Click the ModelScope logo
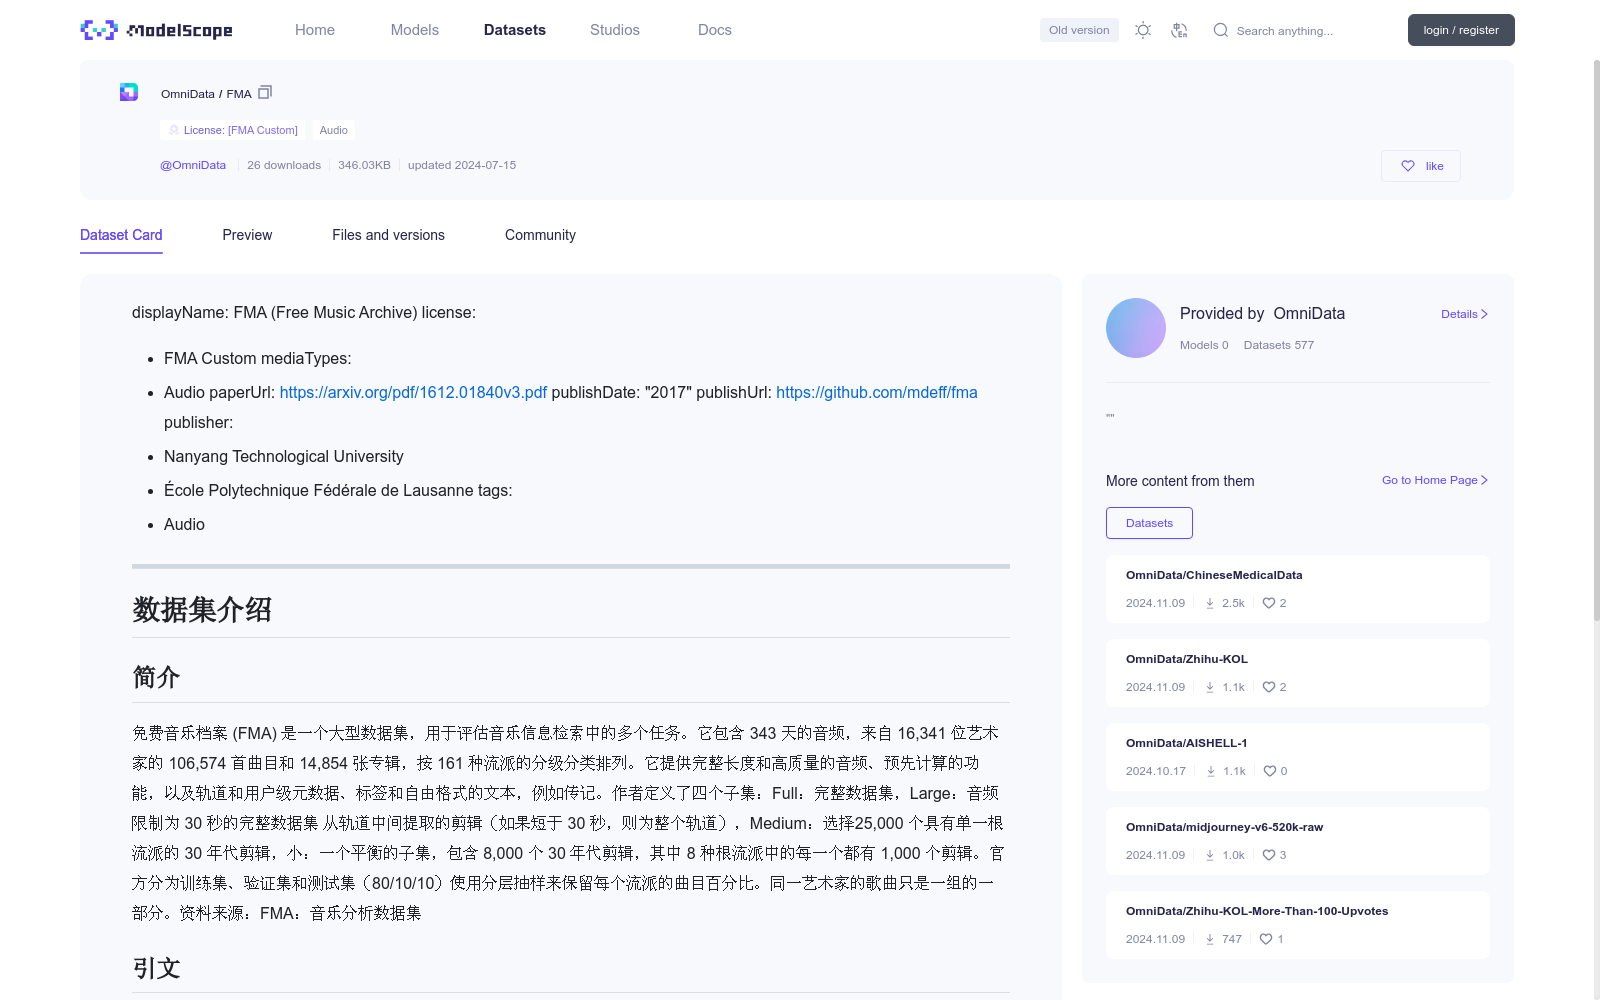Screen dimensions: 1600x1000 (x=157, y=30)
